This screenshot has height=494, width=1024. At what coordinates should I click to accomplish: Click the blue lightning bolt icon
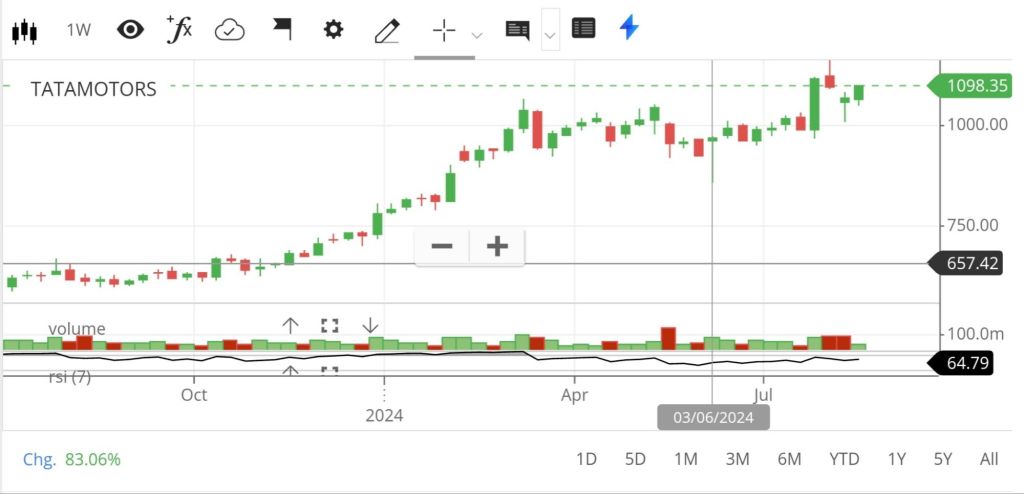click(x=629, y=28)
